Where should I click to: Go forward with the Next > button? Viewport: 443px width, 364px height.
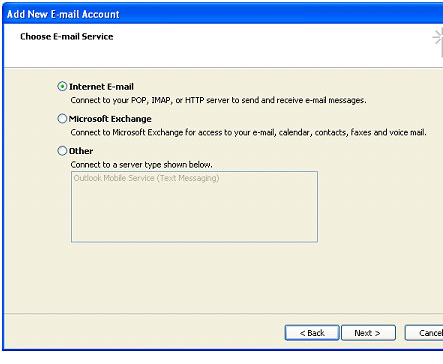368,333
